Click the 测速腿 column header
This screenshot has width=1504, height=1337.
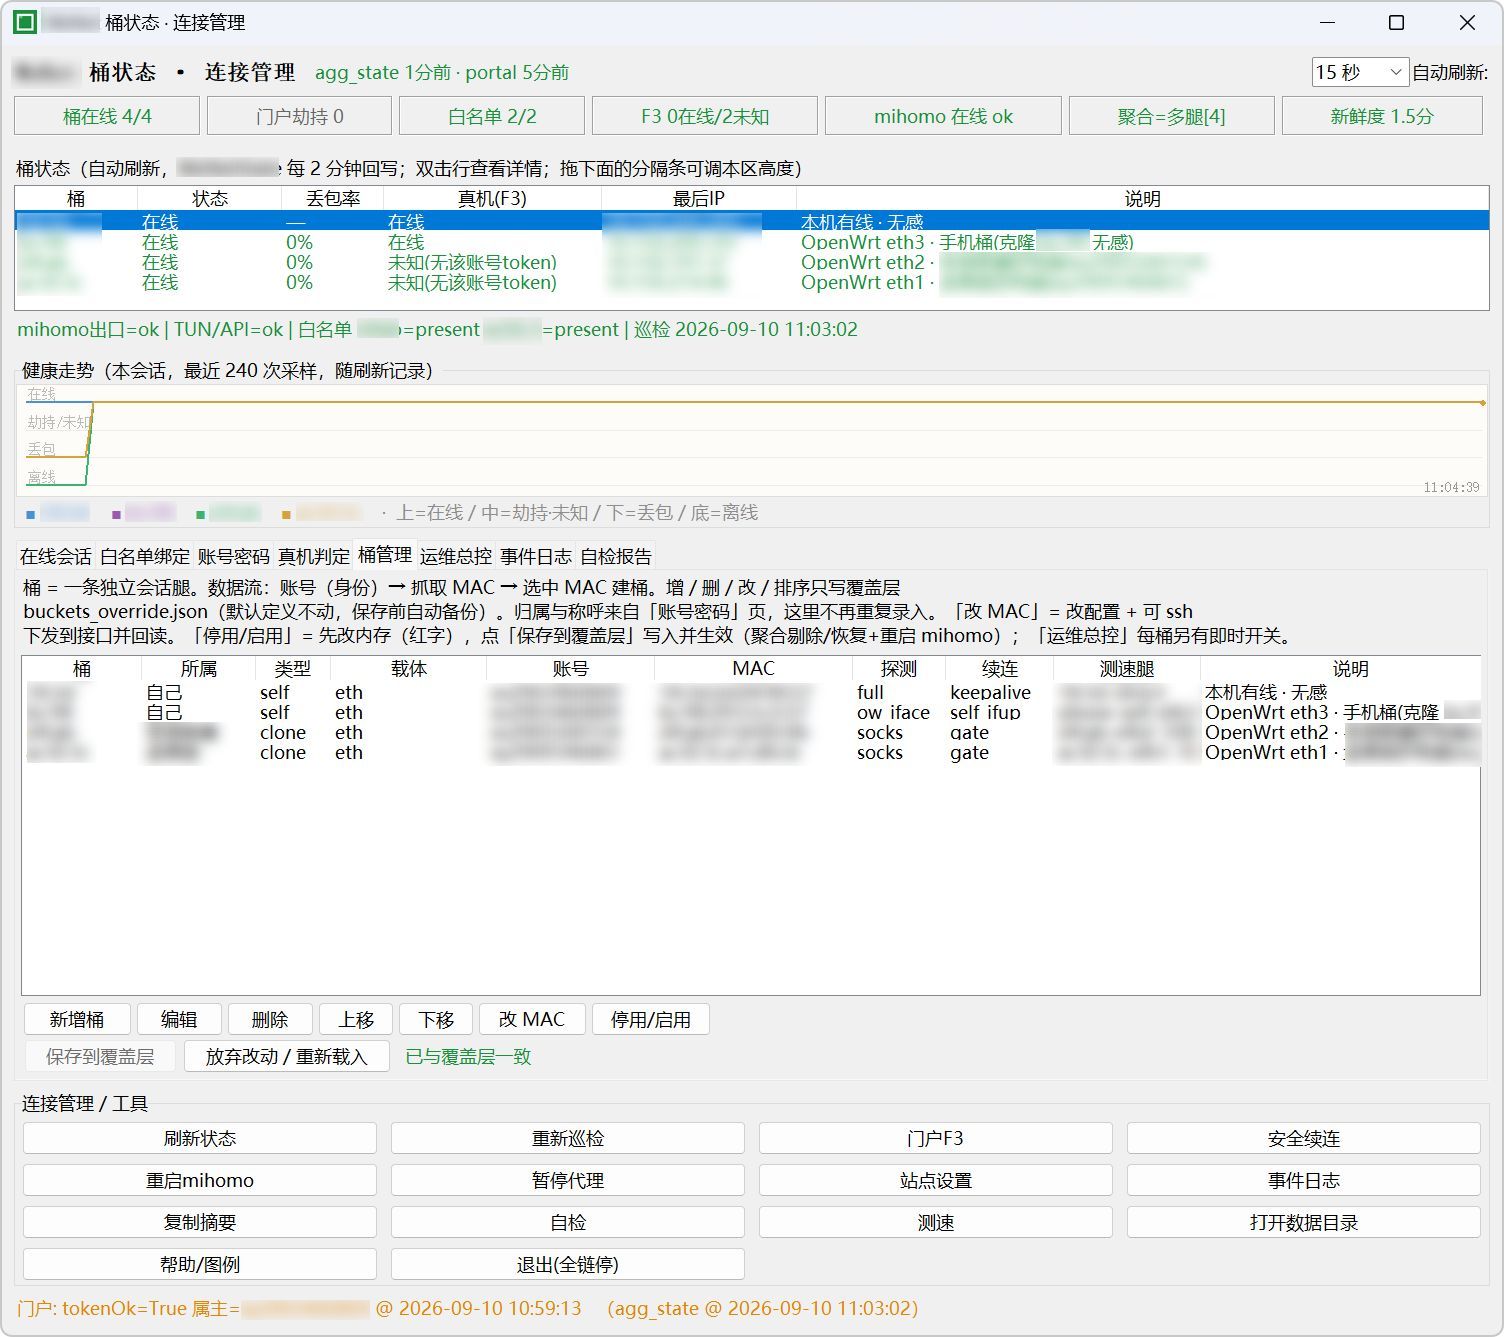[x=1127, y=668]
